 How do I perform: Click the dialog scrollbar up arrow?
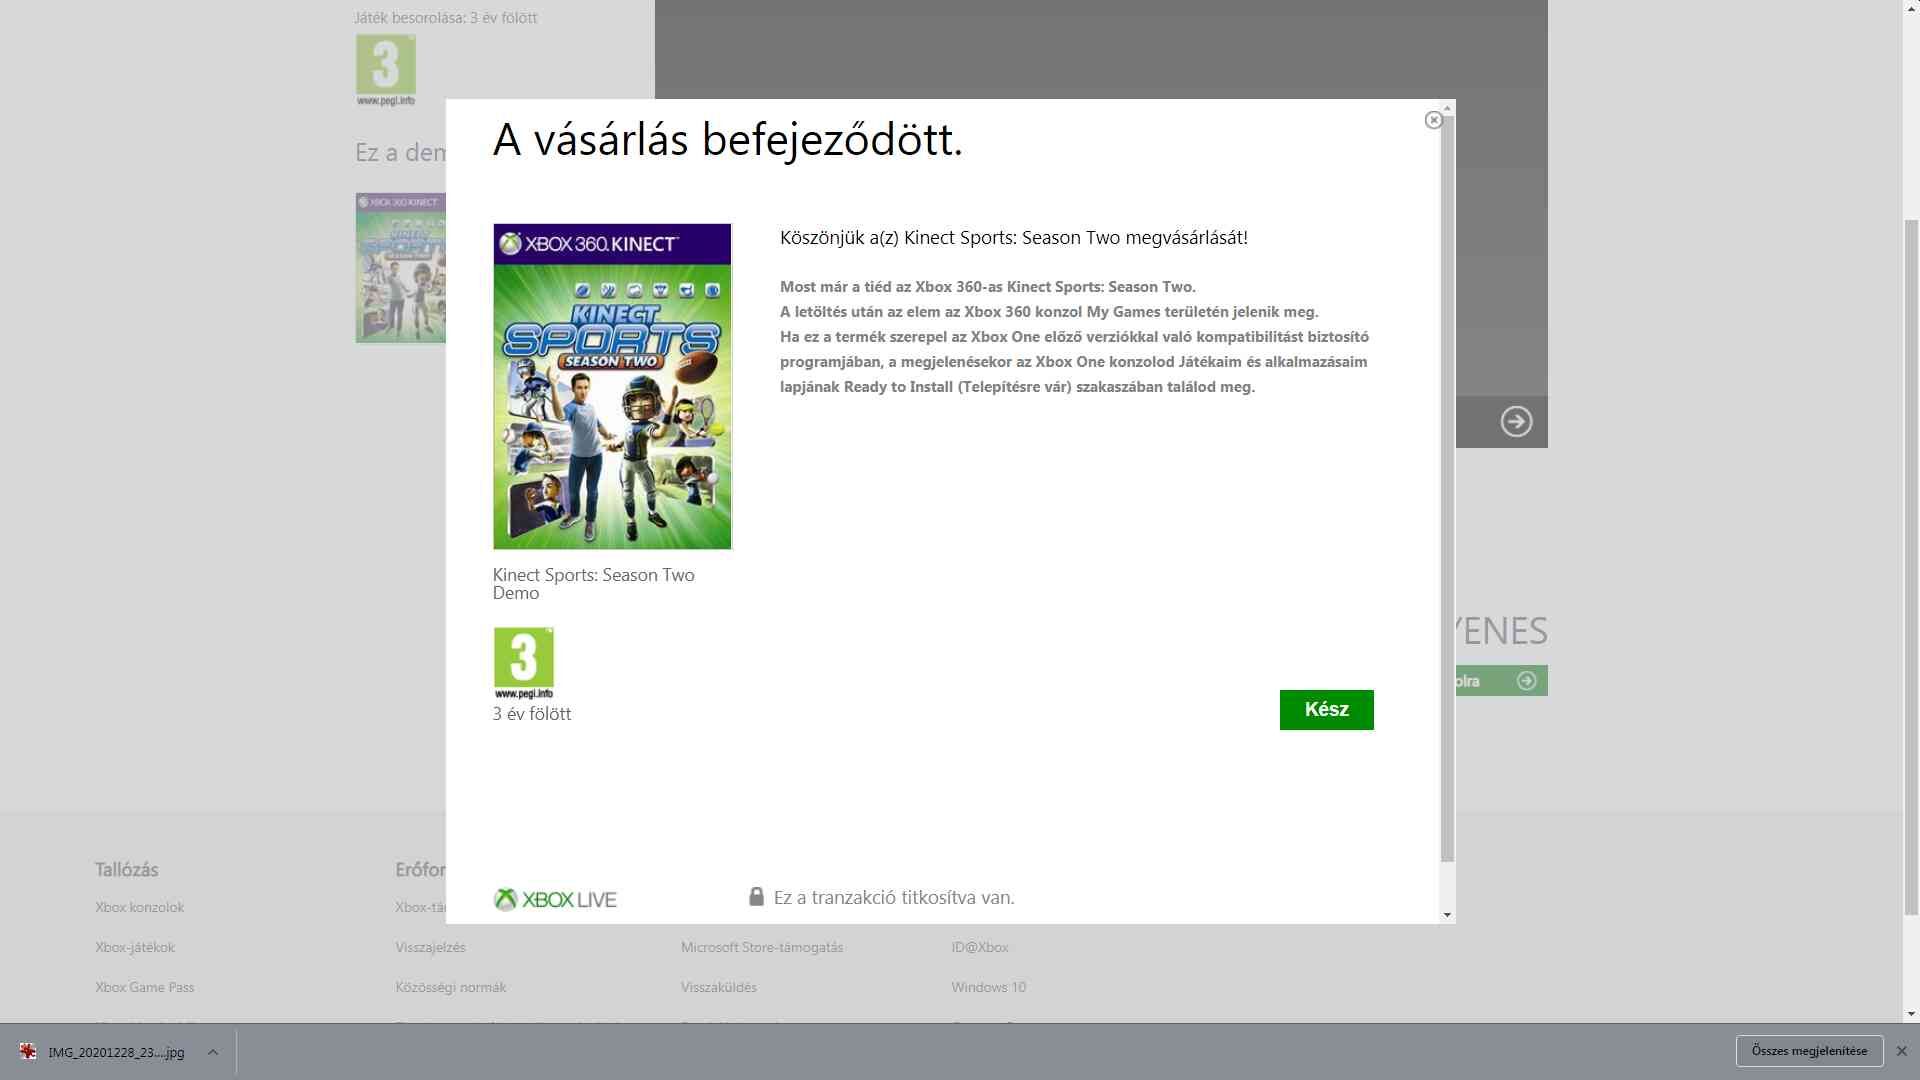(1447, 107)
